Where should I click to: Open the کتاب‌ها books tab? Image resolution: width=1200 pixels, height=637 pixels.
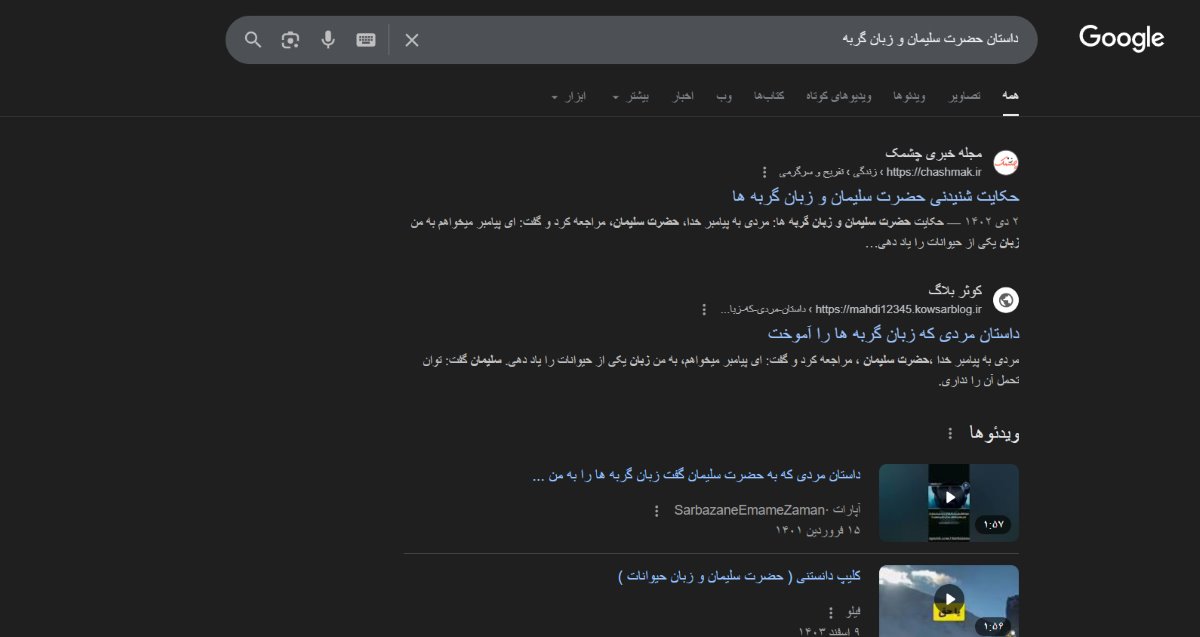point(770,96)
